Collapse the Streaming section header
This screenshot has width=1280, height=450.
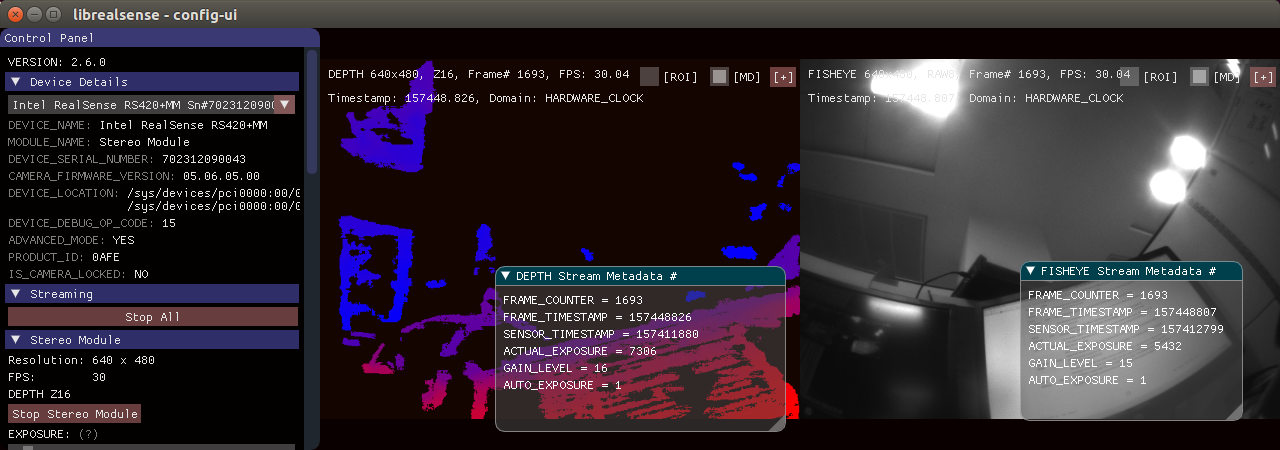(16, 294)
